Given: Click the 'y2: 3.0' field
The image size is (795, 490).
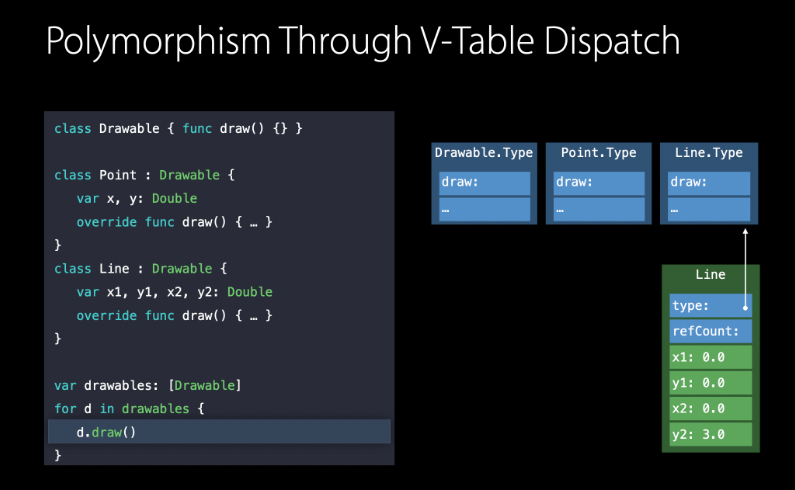Looking at the screenshot, I should [710, 434].
